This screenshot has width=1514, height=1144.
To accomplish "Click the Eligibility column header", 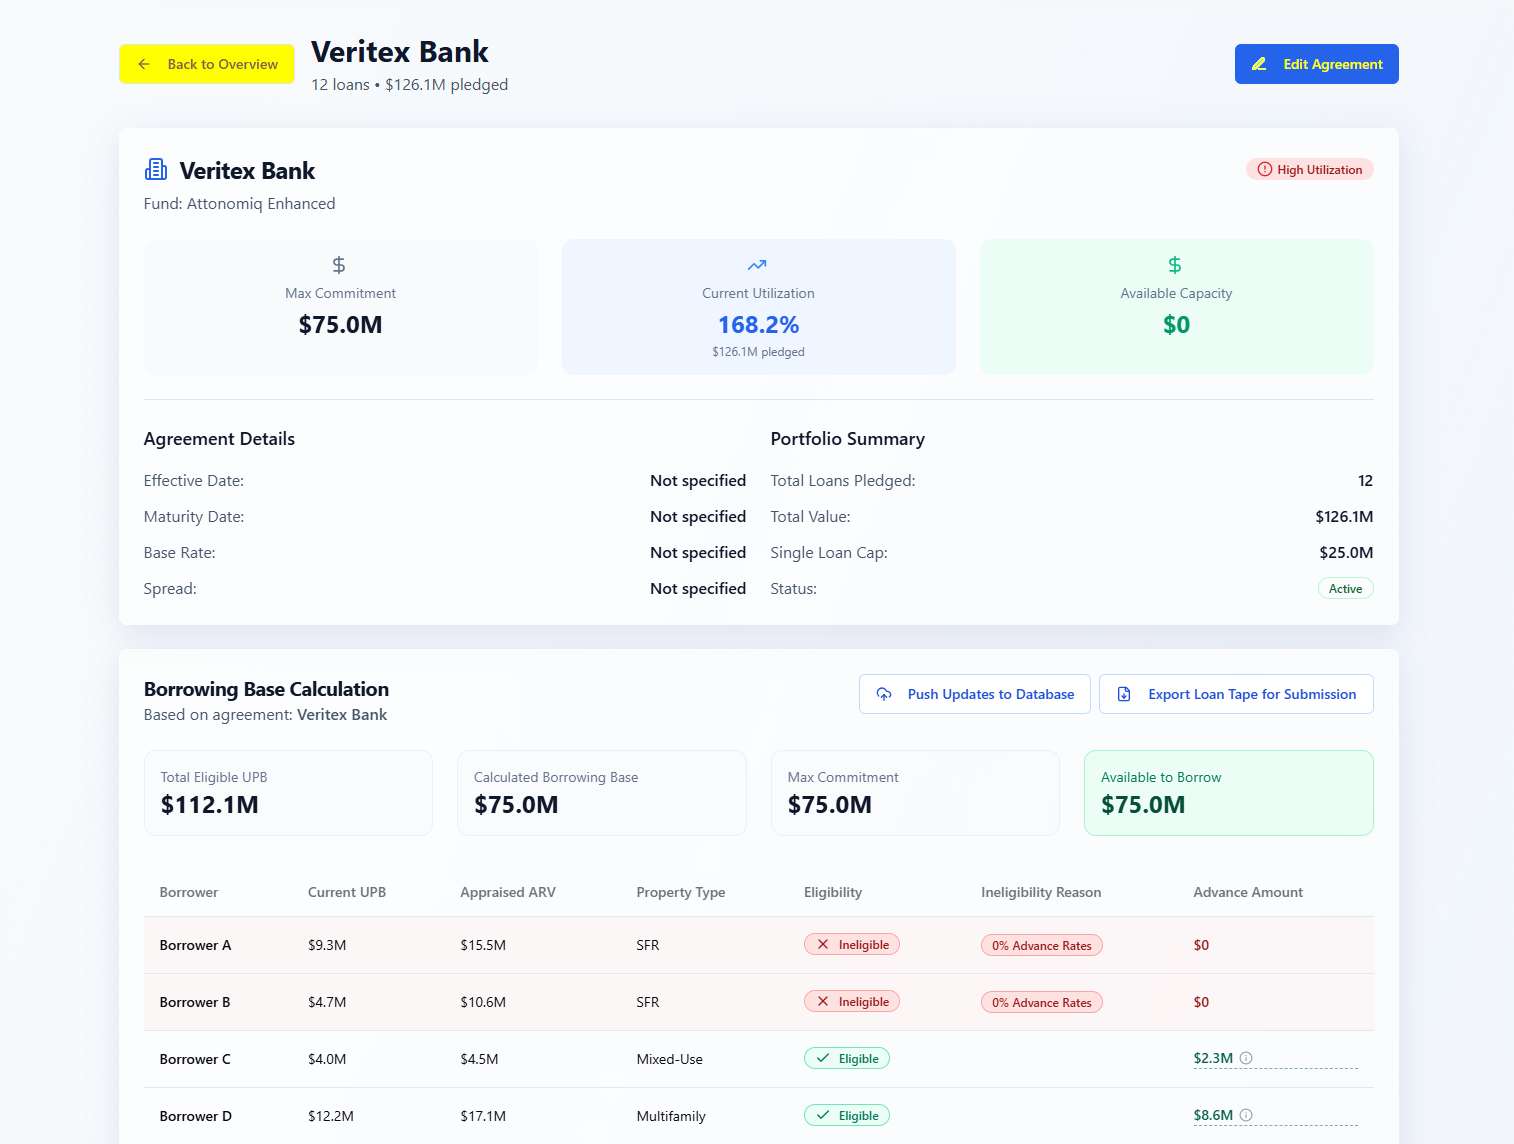I will pyautogui.click(x=833, y=892).
